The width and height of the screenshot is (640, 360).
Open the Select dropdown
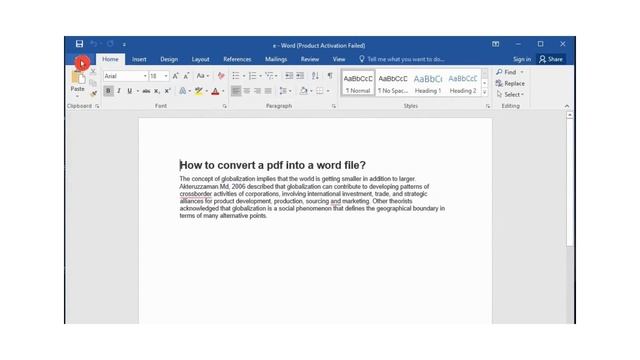[x=510, y=94]
